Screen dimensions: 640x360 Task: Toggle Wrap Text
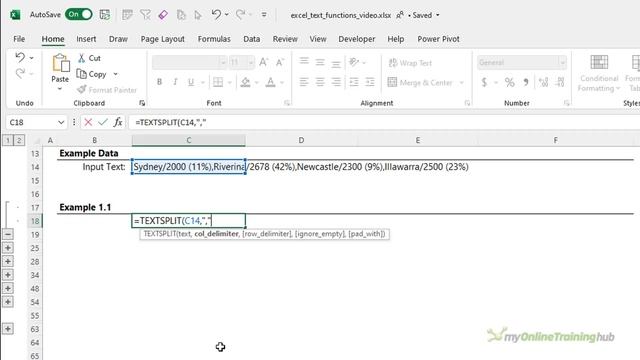point(410,63)
